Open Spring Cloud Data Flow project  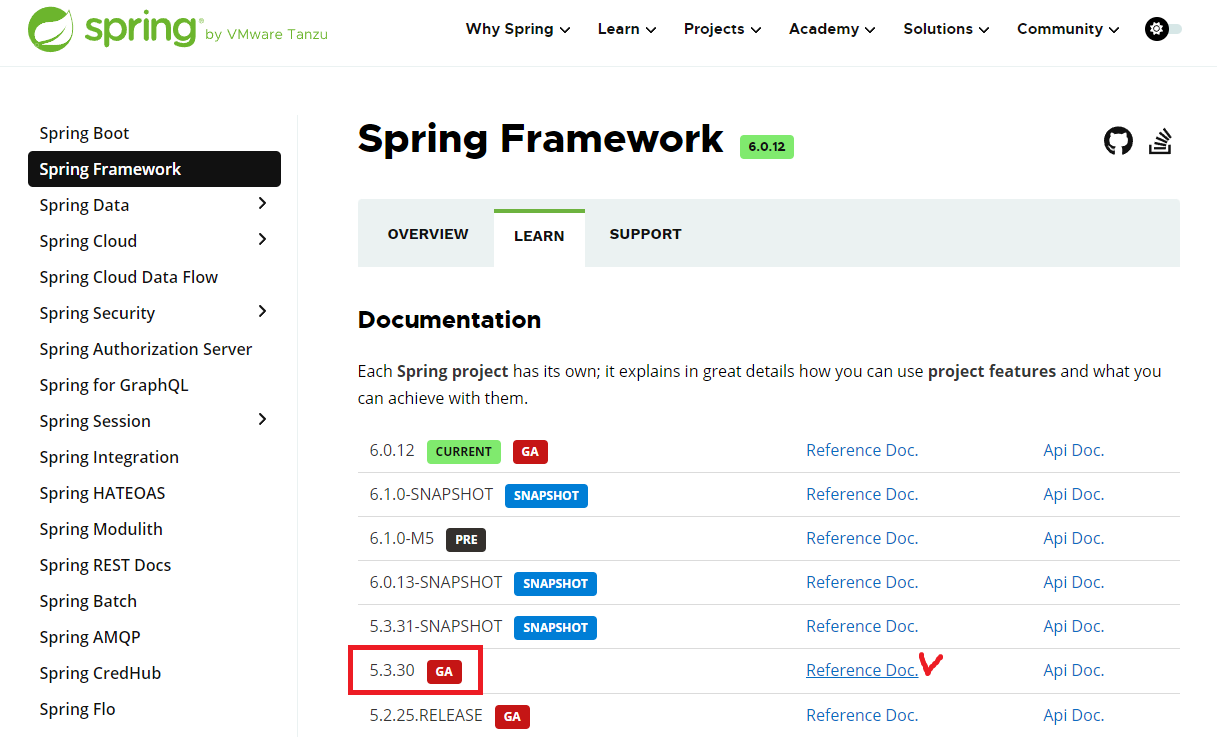(129, 277)
